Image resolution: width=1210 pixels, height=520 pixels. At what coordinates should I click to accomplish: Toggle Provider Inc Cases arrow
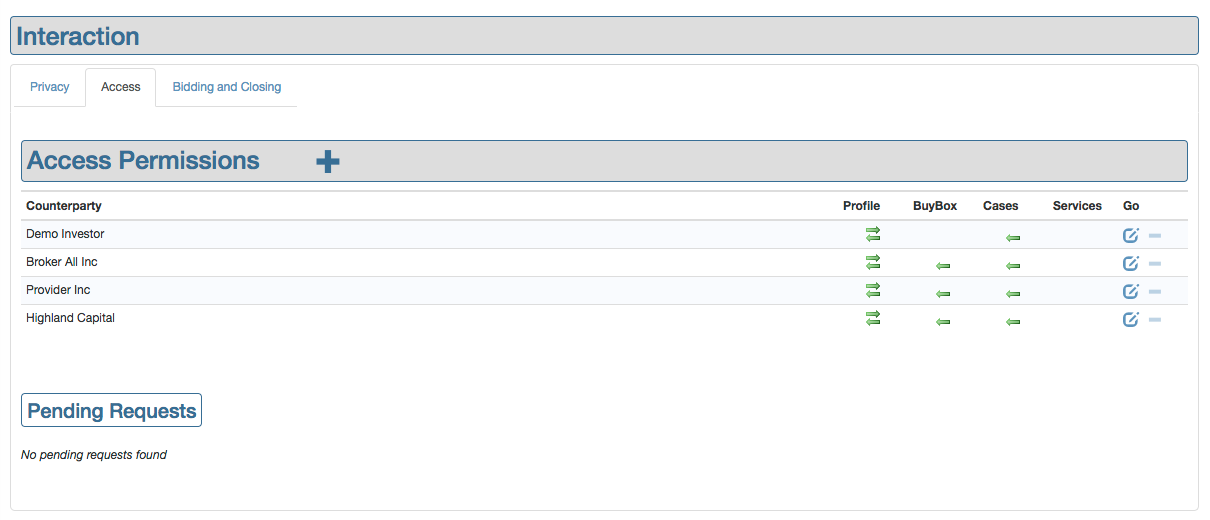point(1013,294)
